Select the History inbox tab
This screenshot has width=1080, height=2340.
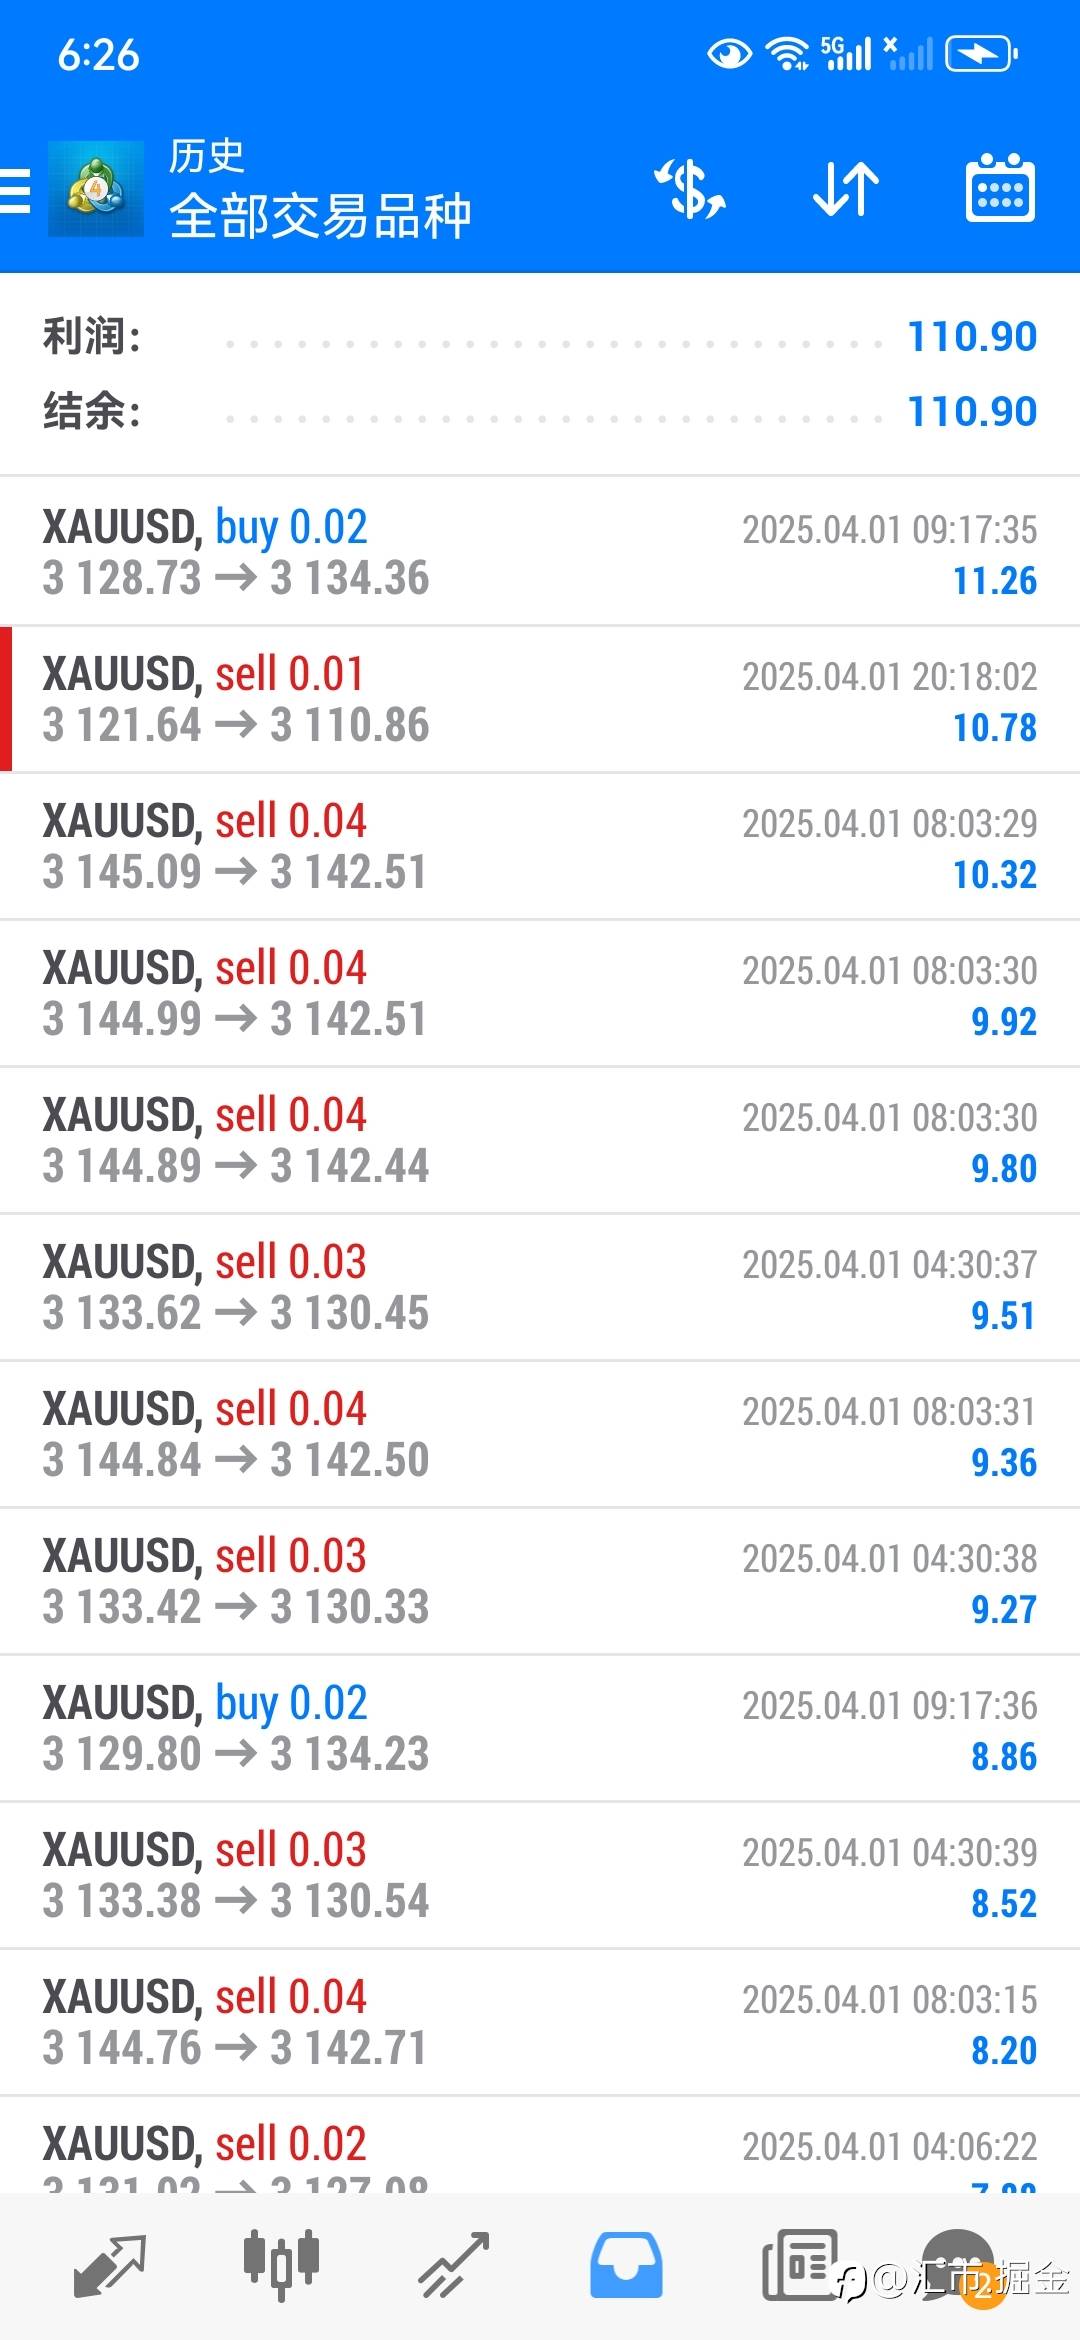tap(626, 2265)
